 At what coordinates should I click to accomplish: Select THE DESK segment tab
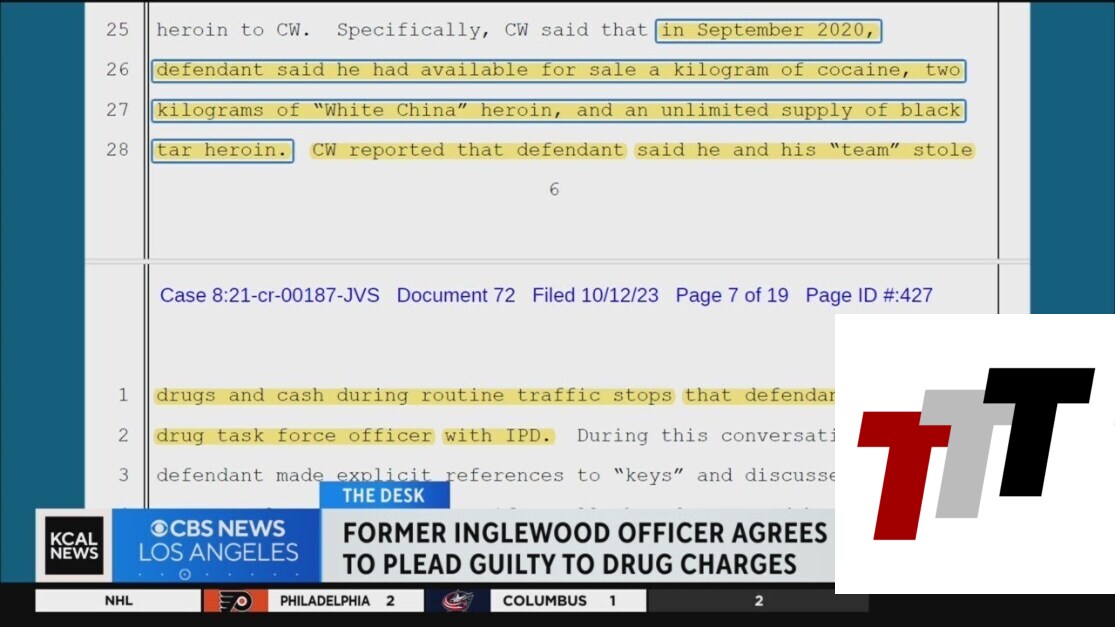pos(384,495)
